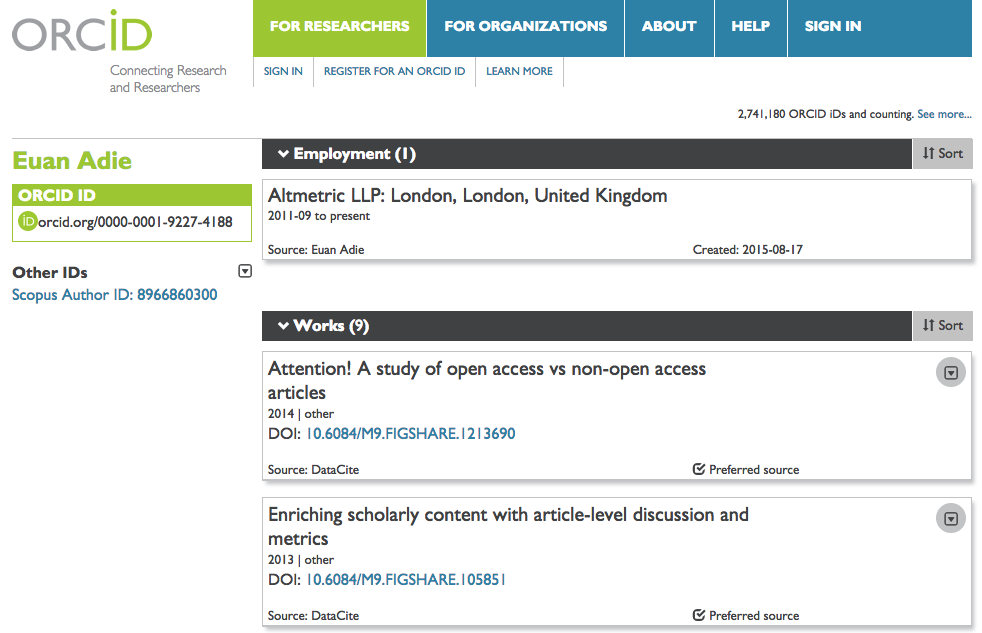Viewport: 982px width, 633px height.
Task: Open the Help menu
Action: (x=750, y=28)
